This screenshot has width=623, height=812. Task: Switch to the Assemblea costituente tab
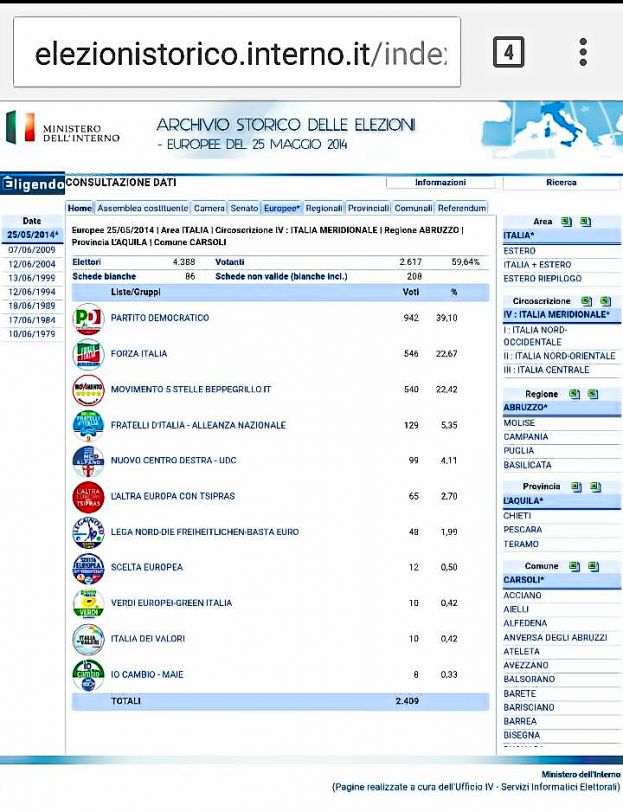point(143,208)
